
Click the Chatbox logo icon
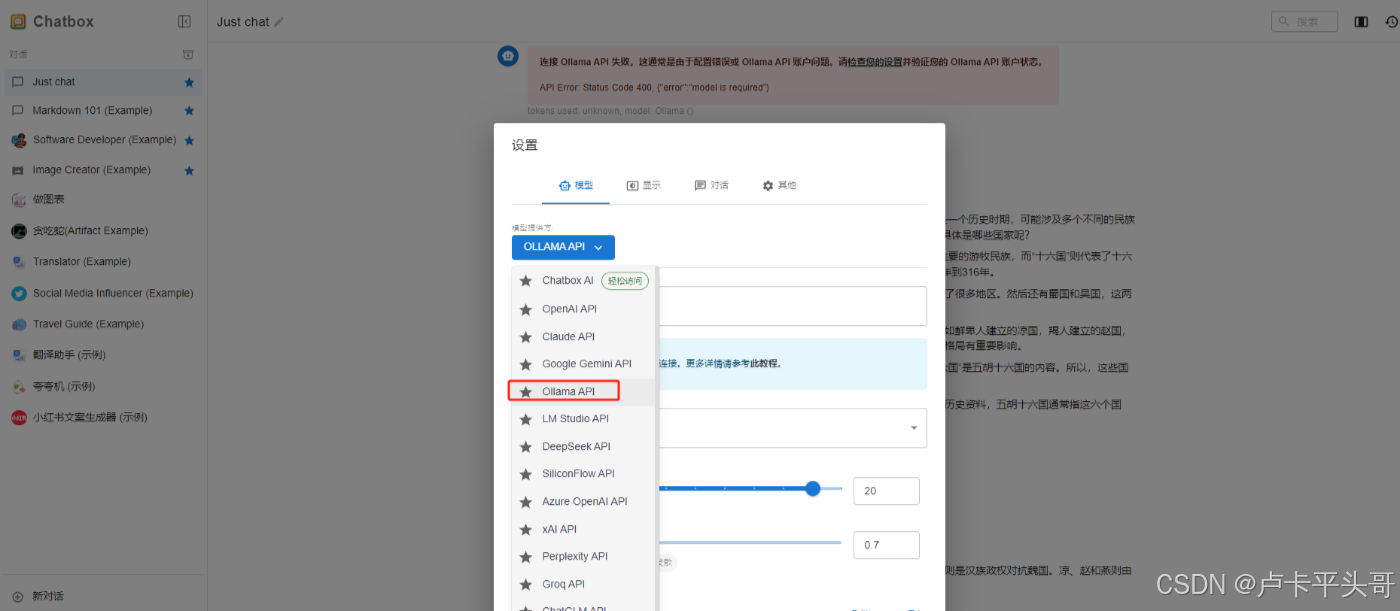18,21
